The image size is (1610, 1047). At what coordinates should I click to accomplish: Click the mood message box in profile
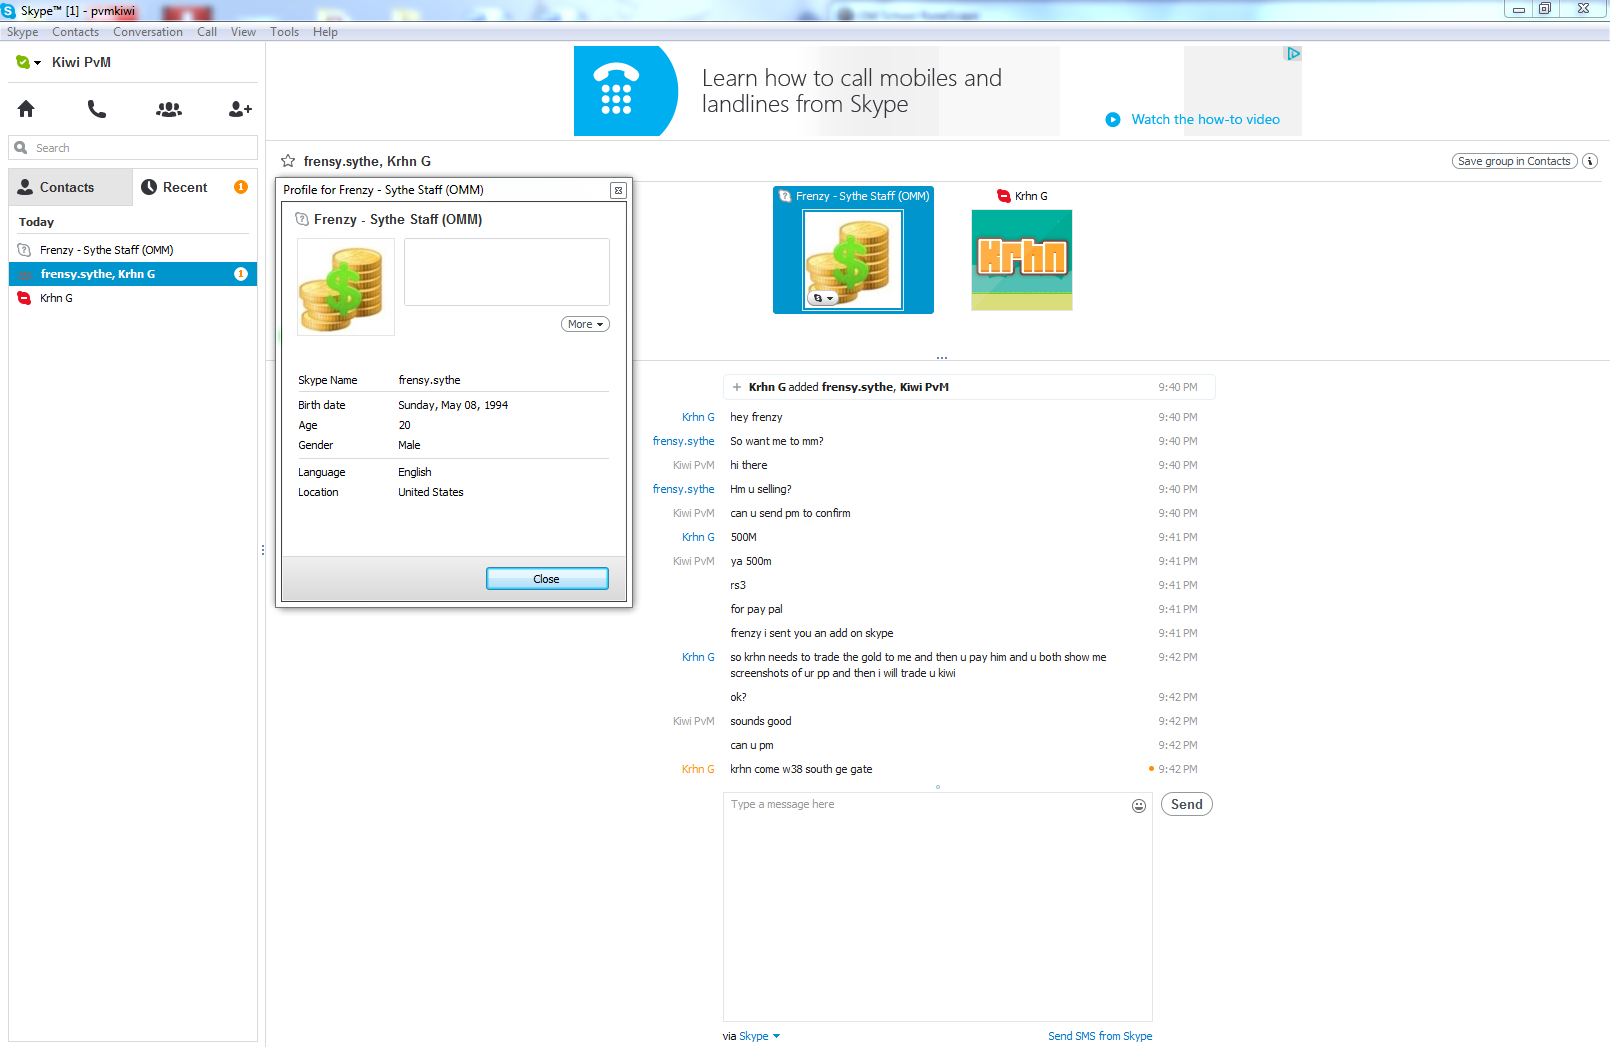point(507,272)
